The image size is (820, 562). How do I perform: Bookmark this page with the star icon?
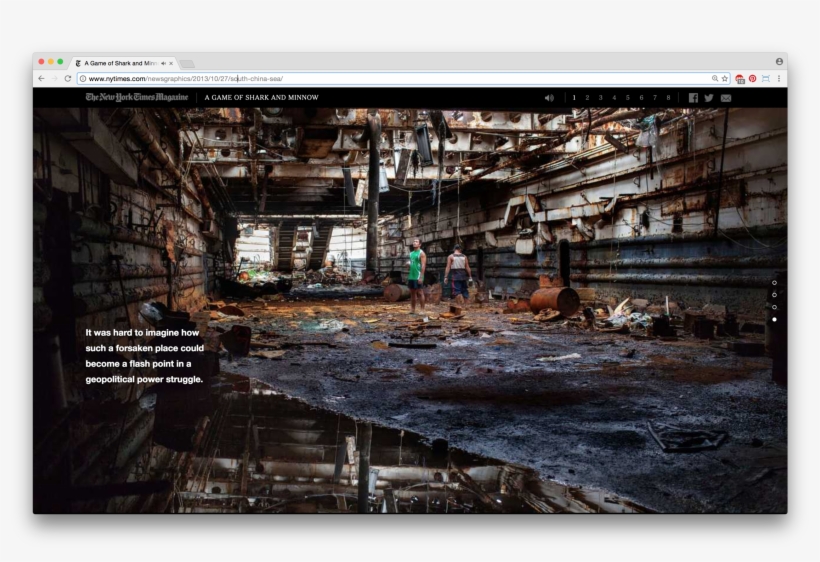click(725, 78)
